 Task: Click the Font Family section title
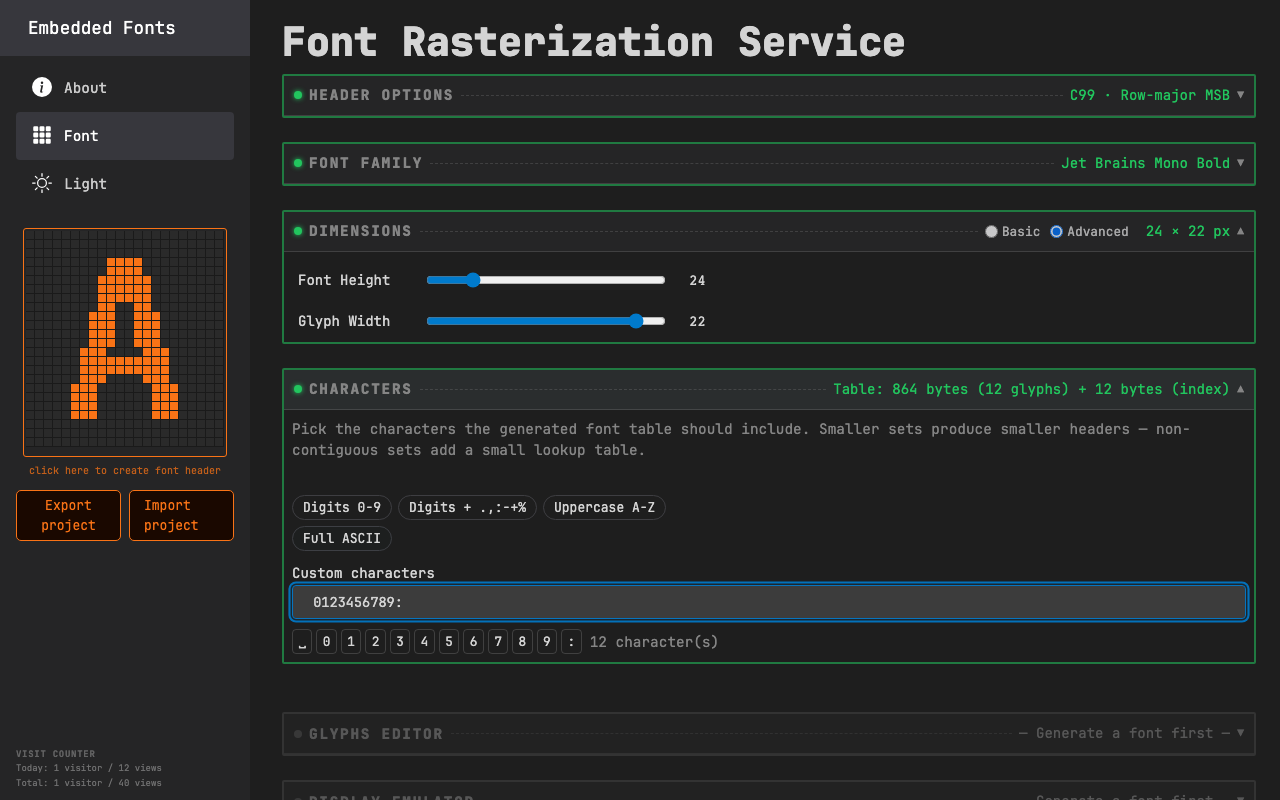(x=366, y=163)
